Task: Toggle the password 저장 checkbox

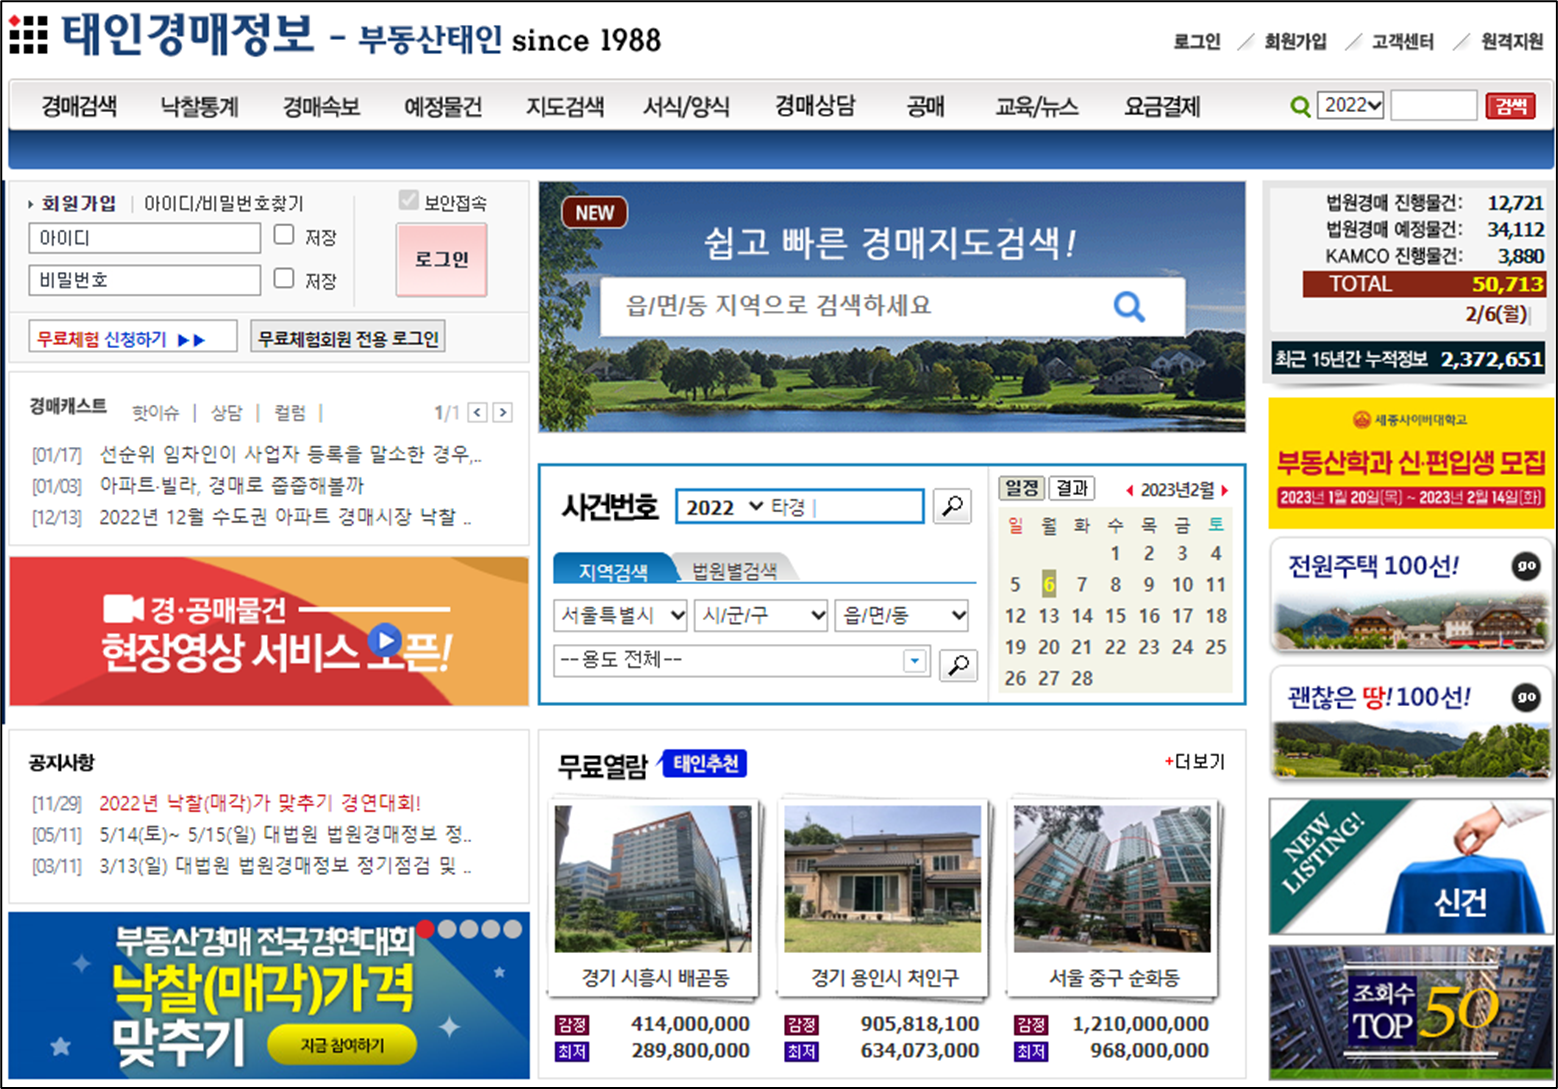Action: [284, 278]
